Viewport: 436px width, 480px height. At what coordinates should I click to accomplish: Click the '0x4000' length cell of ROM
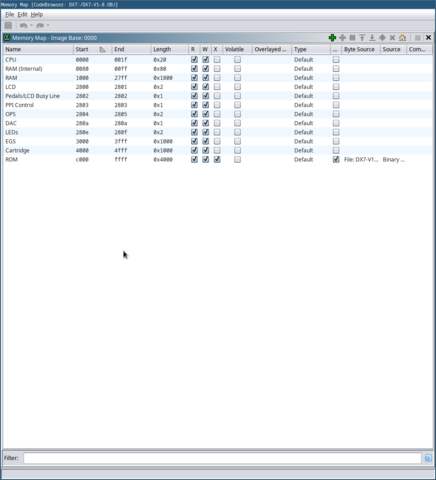[163, 160]
